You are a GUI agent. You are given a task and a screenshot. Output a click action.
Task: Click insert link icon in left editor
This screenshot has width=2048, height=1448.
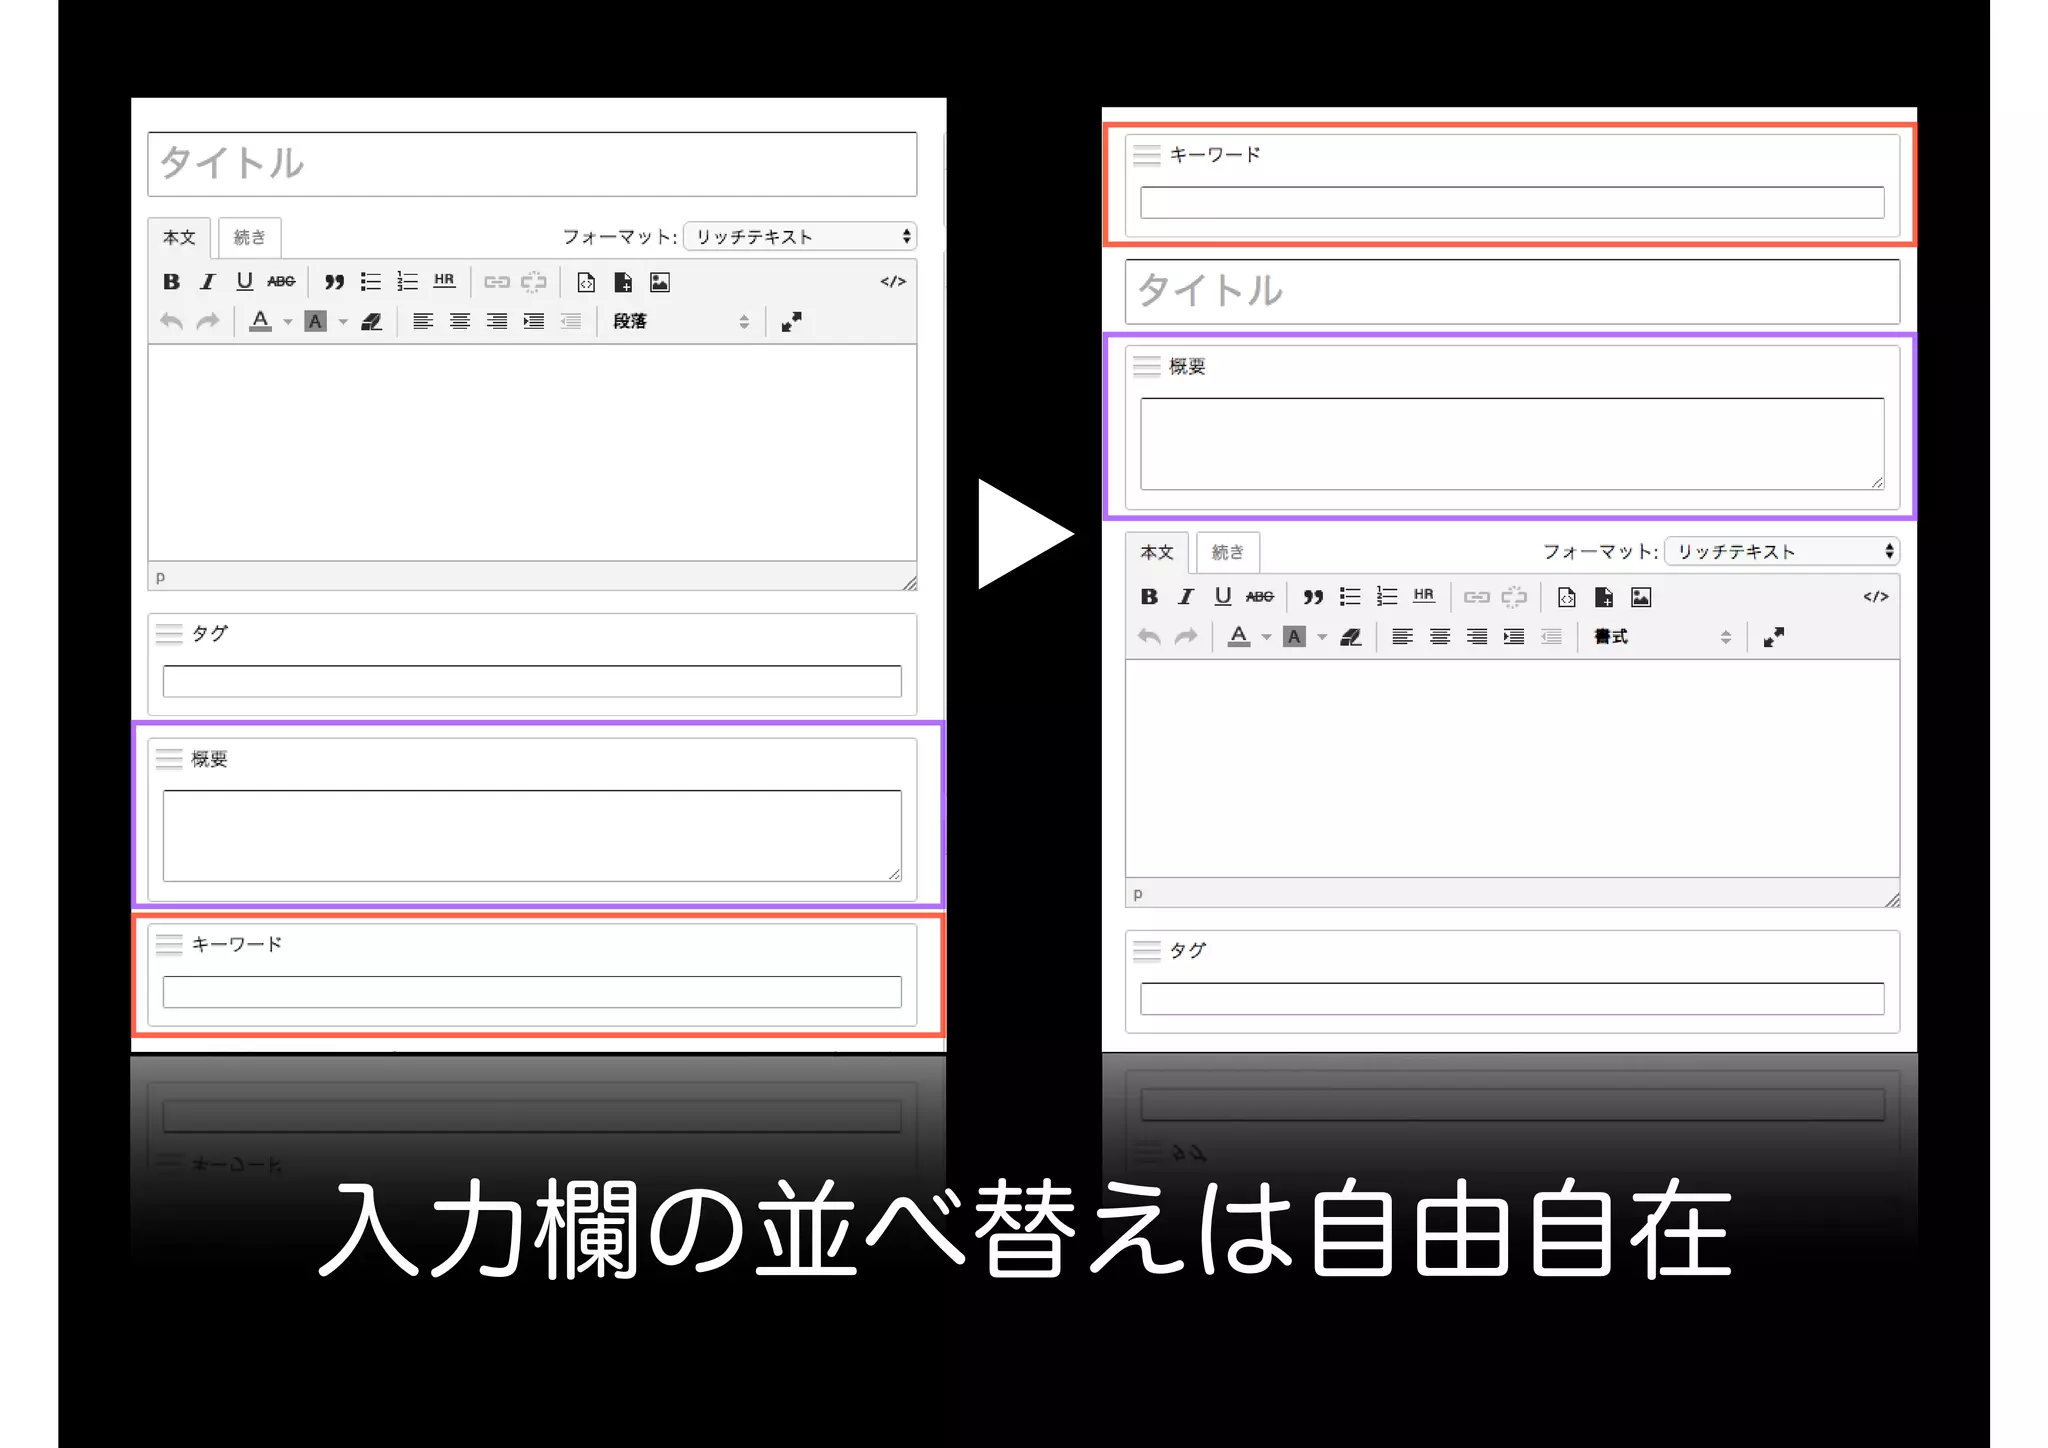pos(497,282)
